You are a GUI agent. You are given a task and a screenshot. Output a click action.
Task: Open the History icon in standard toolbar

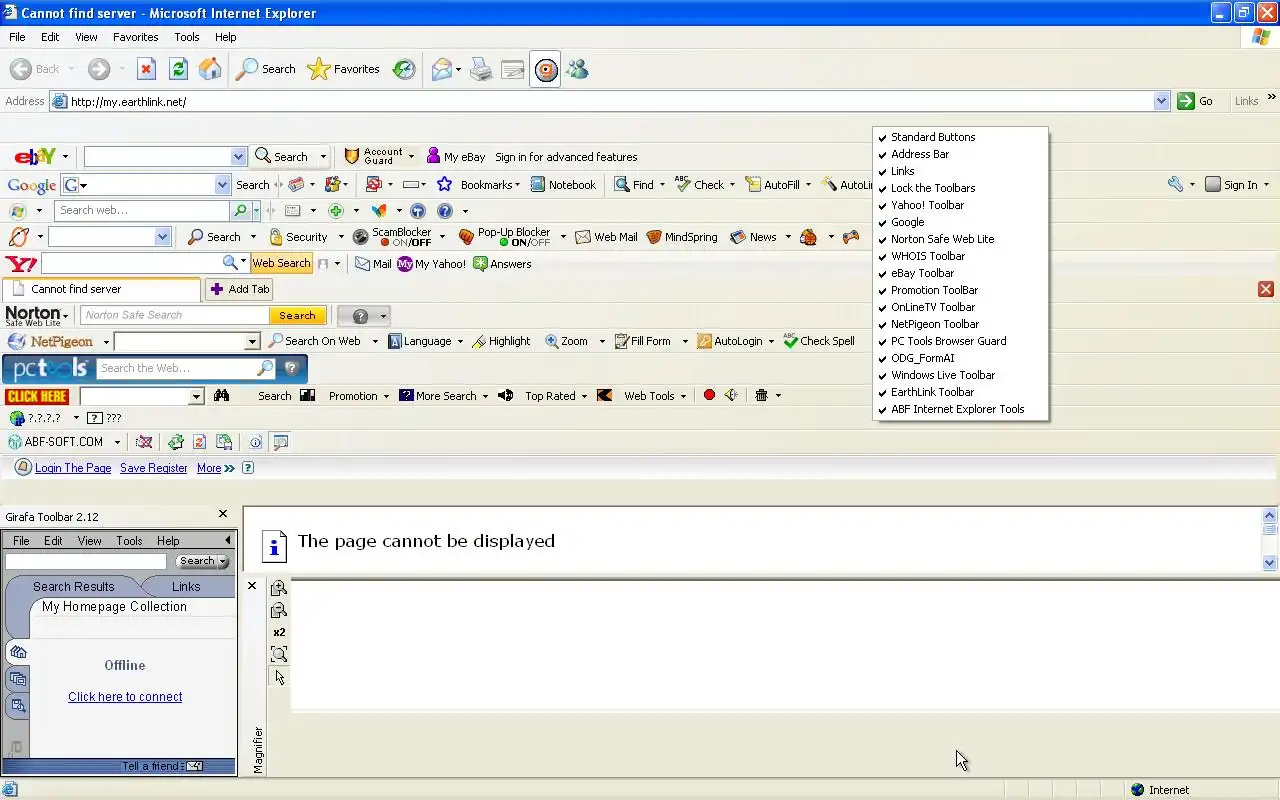404,69
